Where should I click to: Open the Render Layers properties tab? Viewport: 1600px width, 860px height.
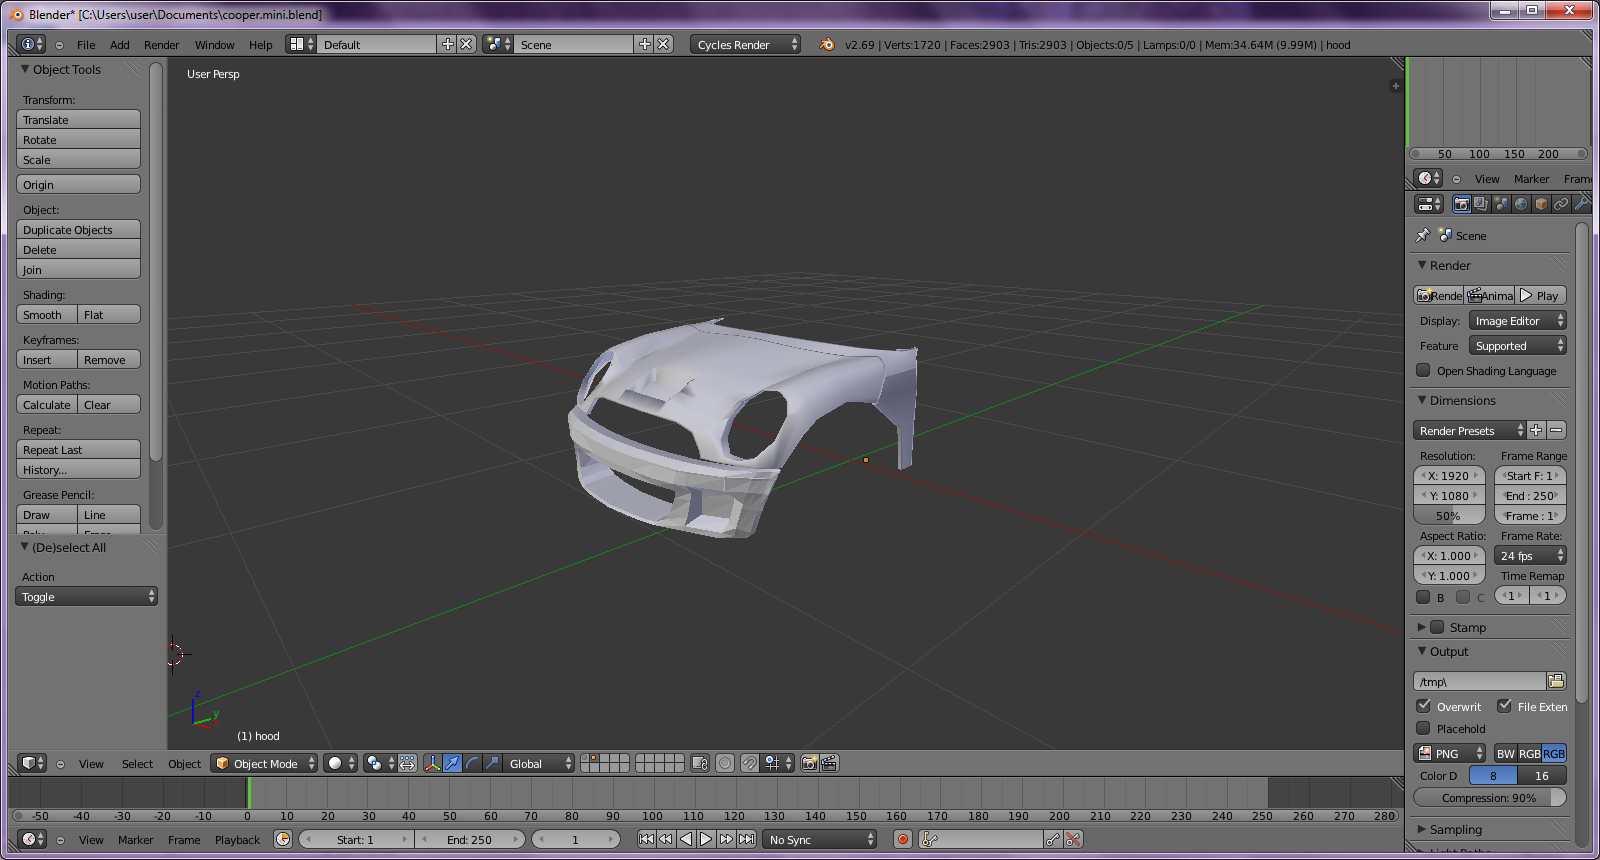click(x=1481, y=204)
